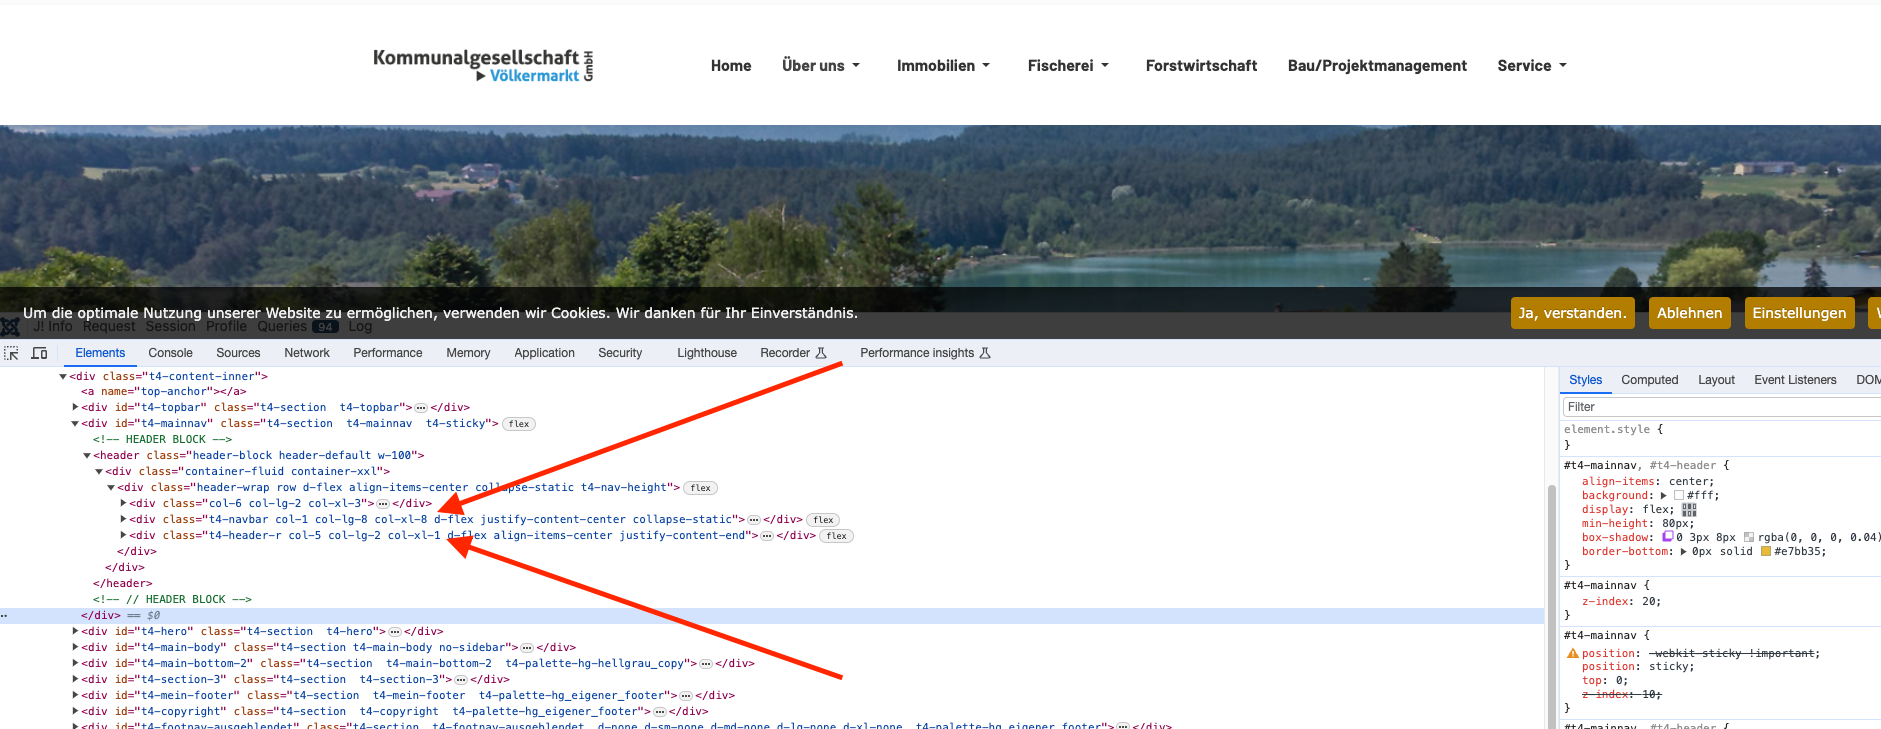Click the flex badge on the t4-mainnav div
This screenshot has width=1881, height=729.
(x=519, y=424)
